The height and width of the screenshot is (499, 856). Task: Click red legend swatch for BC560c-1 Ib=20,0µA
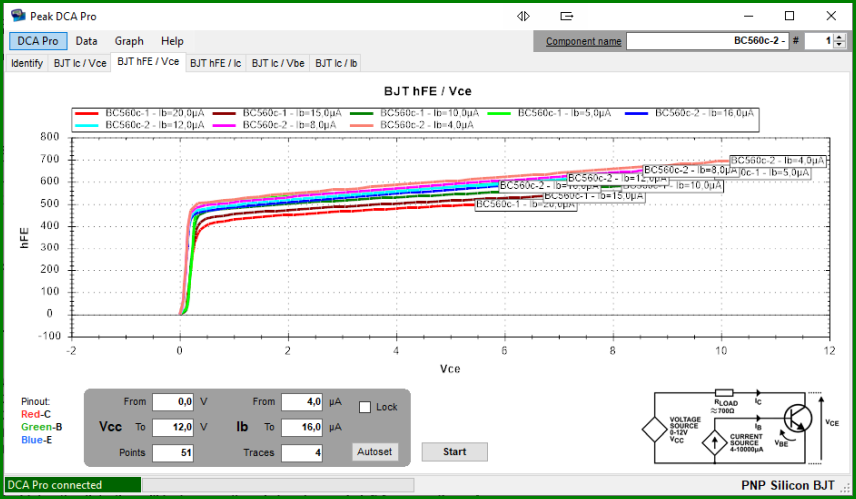tap(87, 113)
